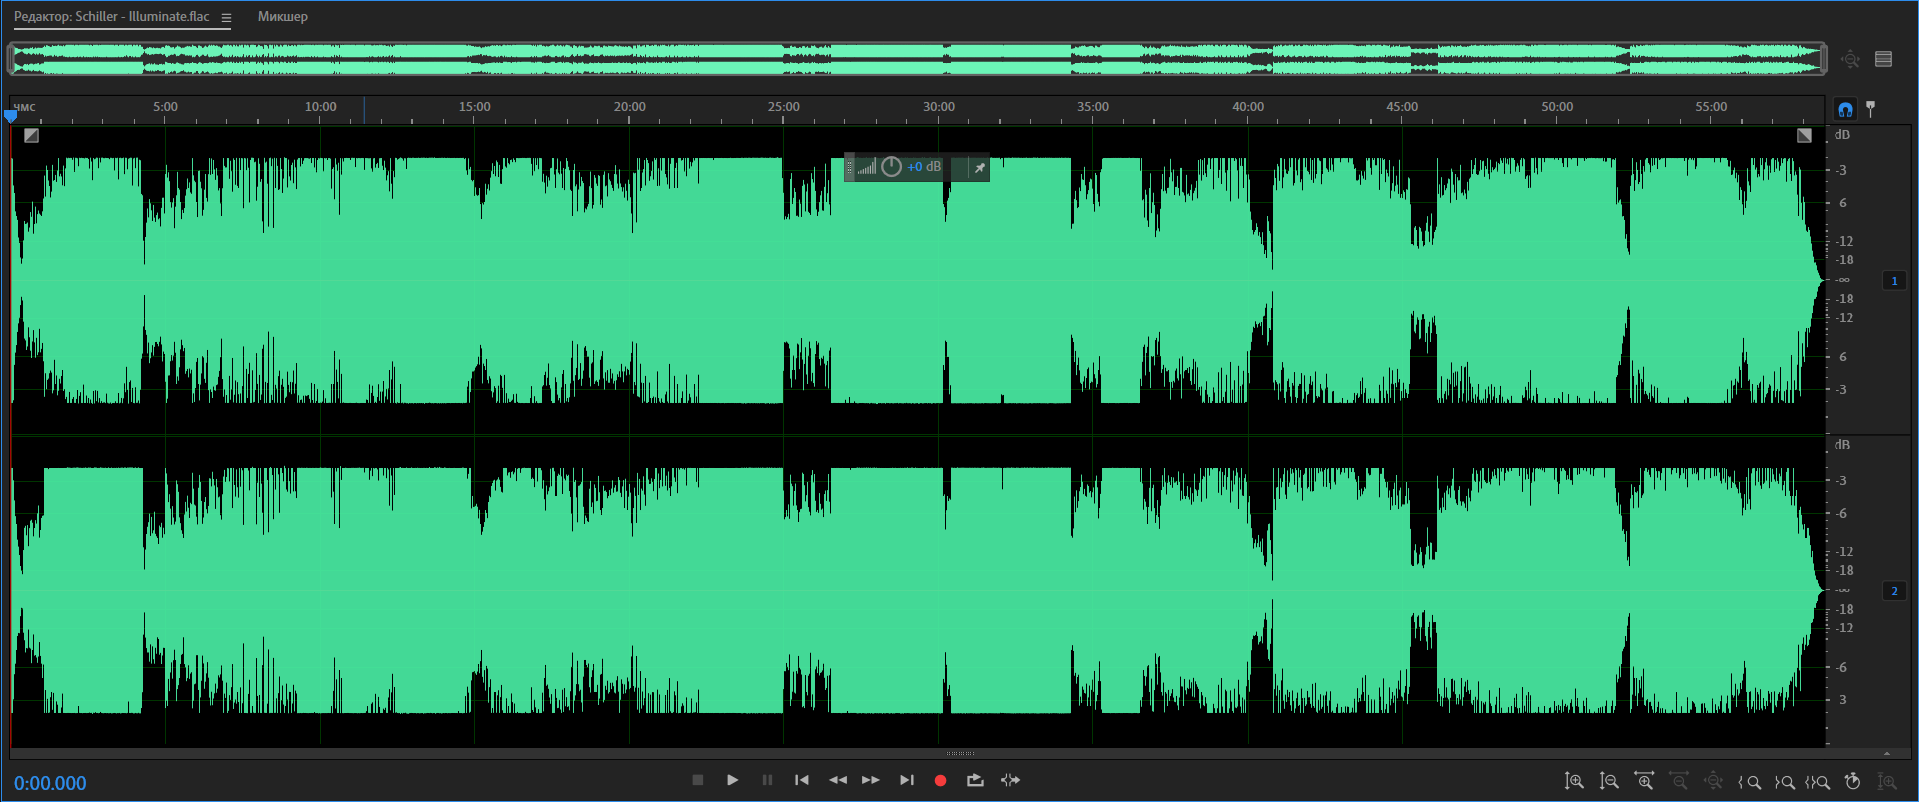Click the dimmed last zoom icon at far right
This screenshot has height=802, width=1919.
click(x=1887, y=781)
